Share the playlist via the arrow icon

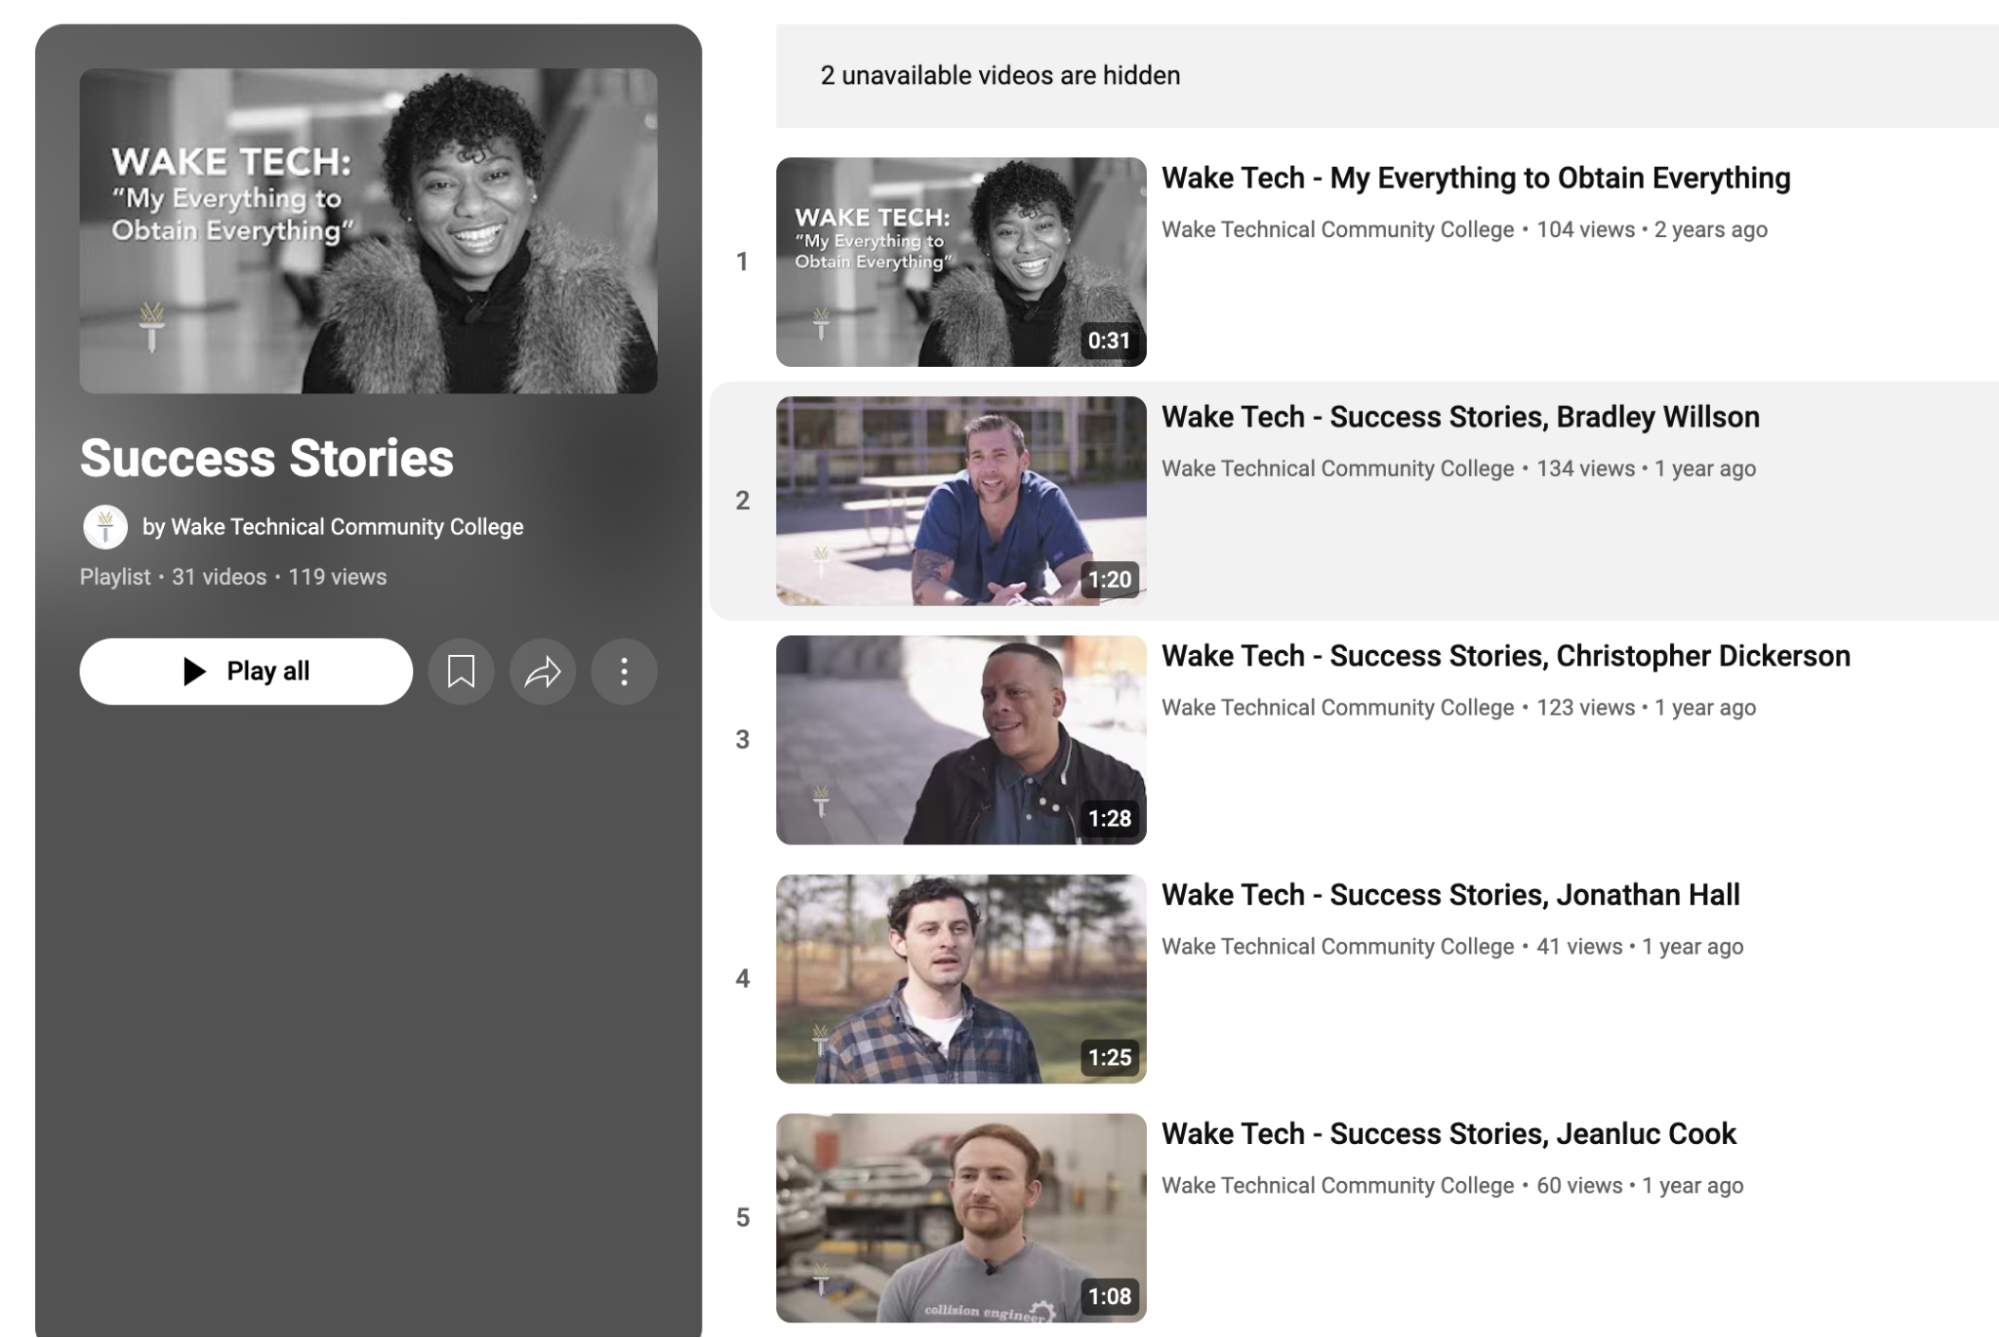[x=543, y=671]
